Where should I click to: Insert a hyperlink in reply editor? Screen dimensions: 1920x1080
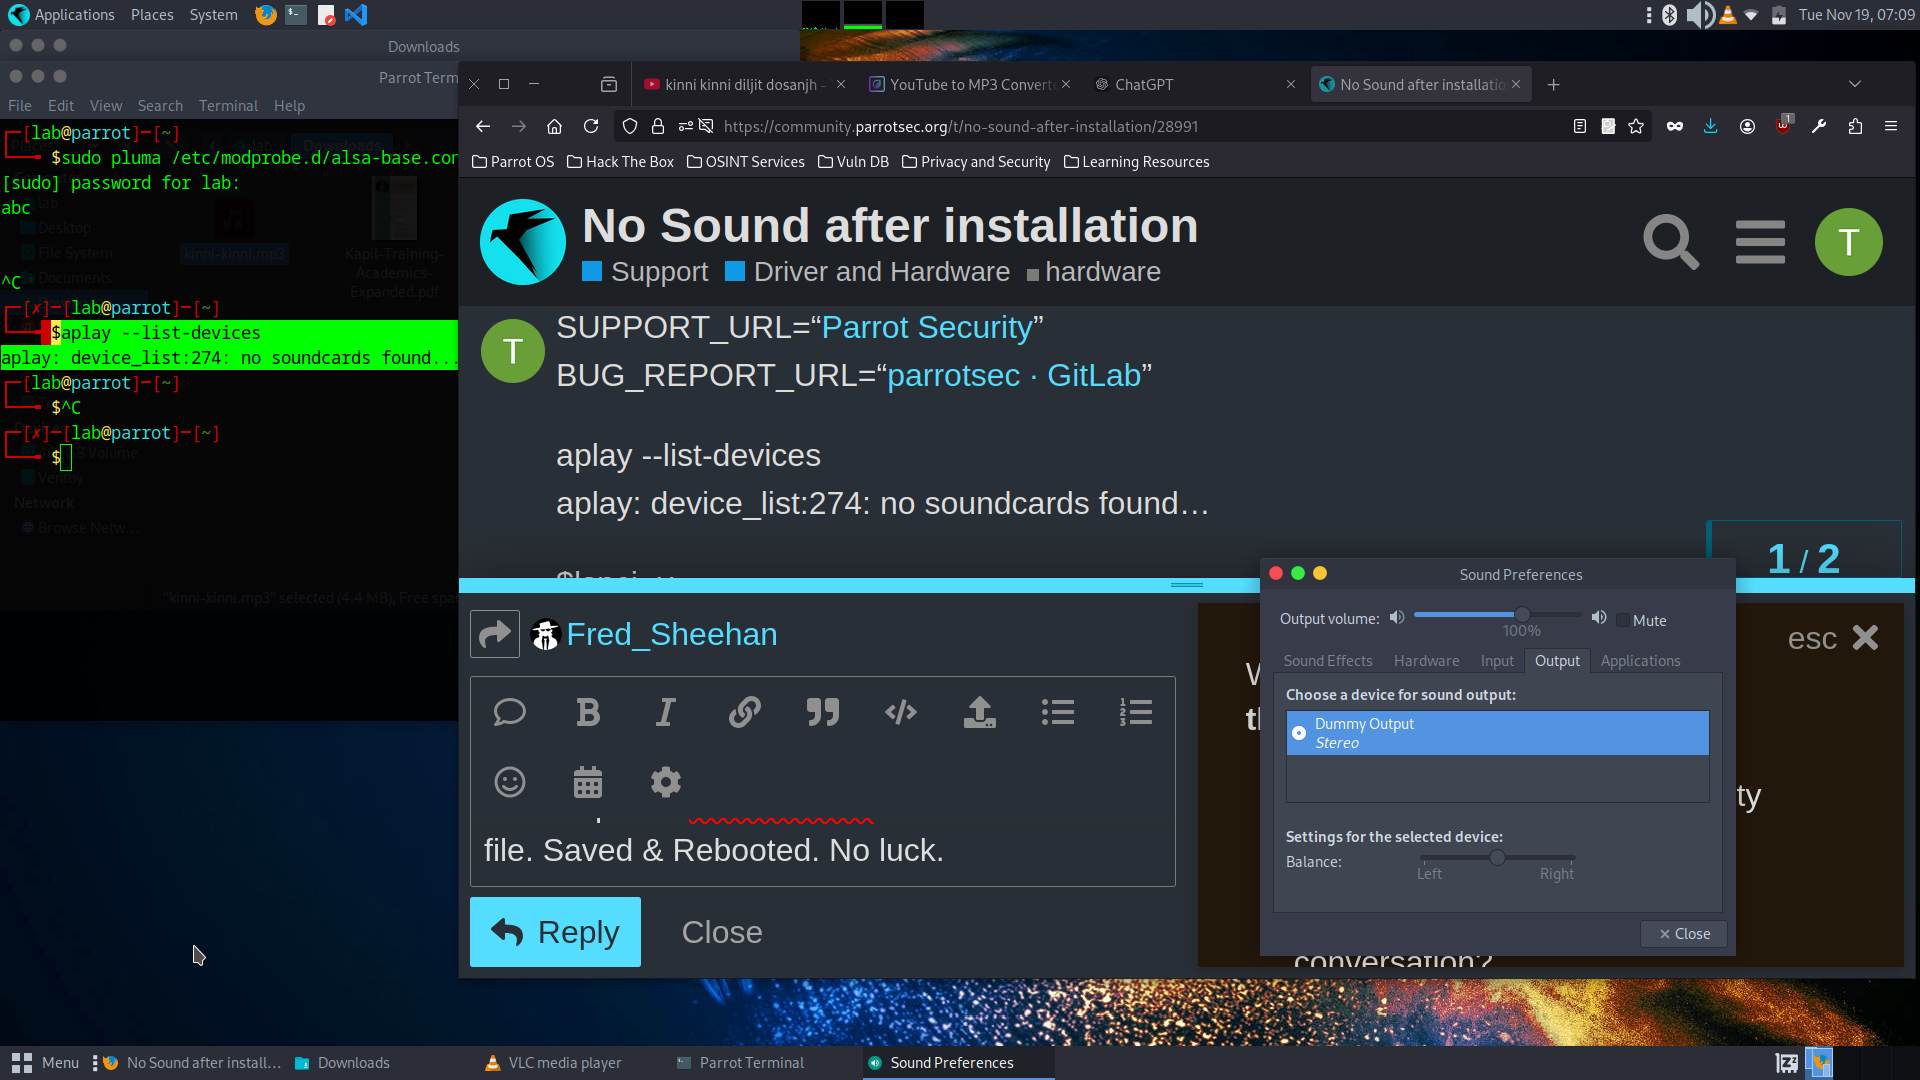[x=744, y=712]
